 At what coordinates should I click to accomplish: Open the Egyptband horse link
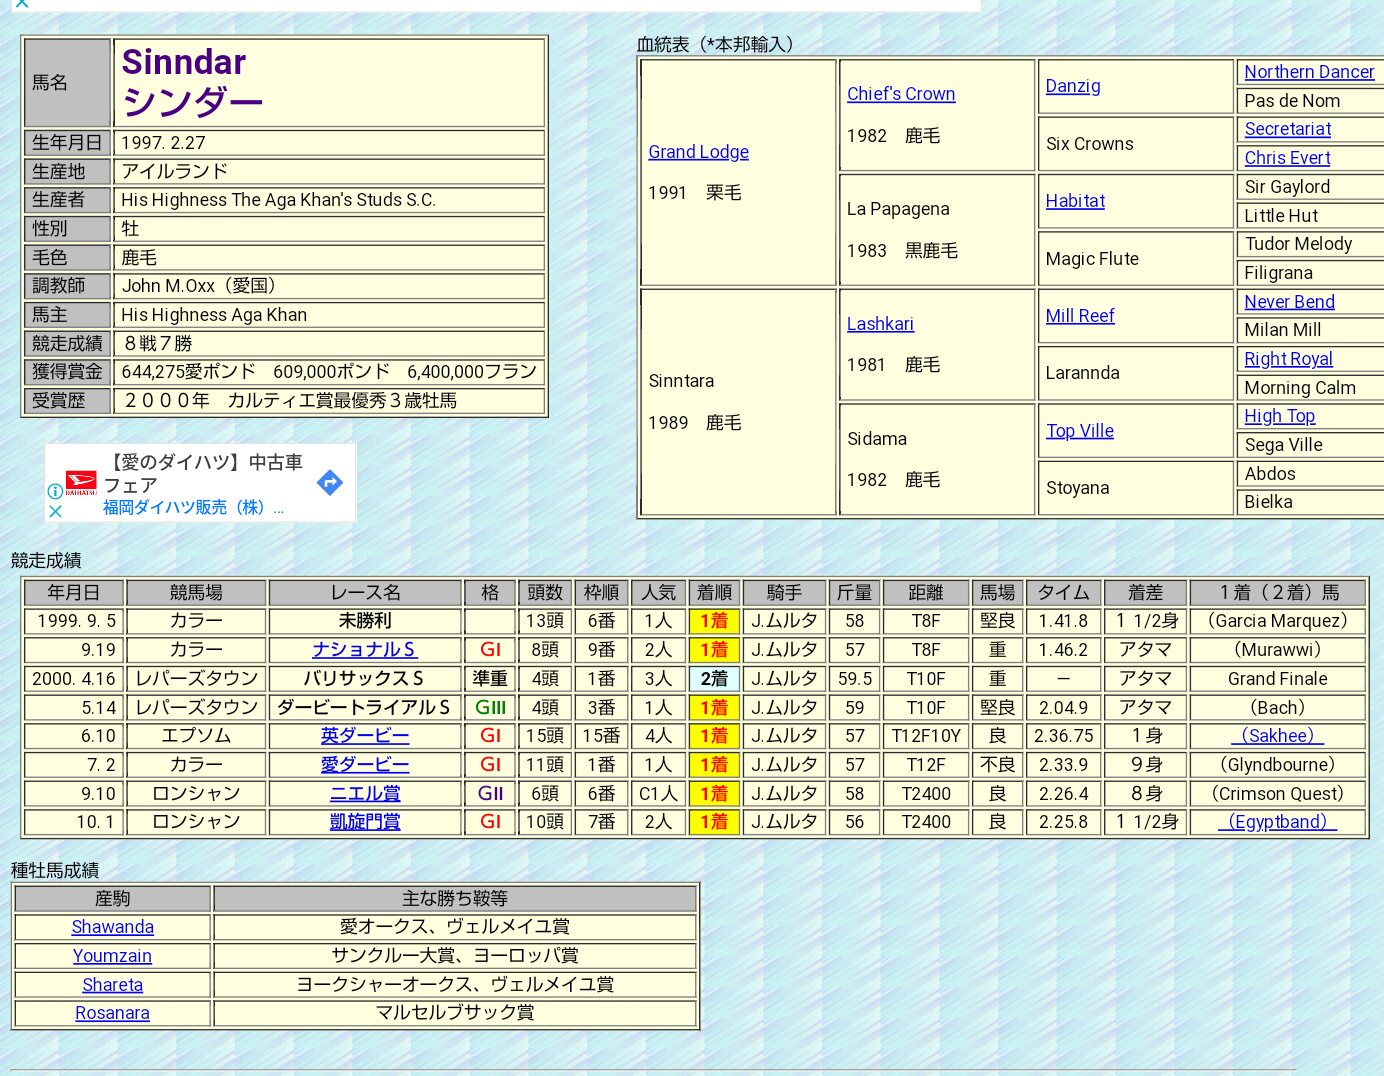pyautogui.click(x=1277, y=822)
